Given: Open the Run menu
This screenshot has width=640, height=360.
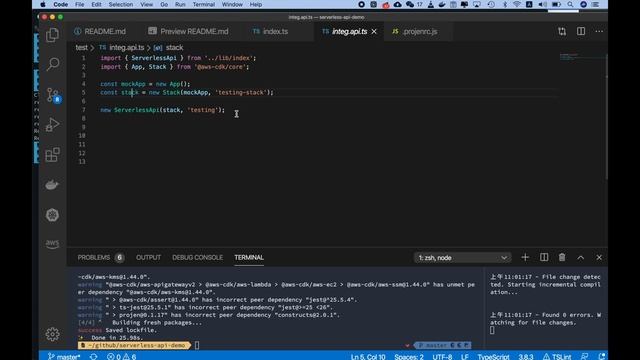Looking at the screenshot, I should point(180,4).
